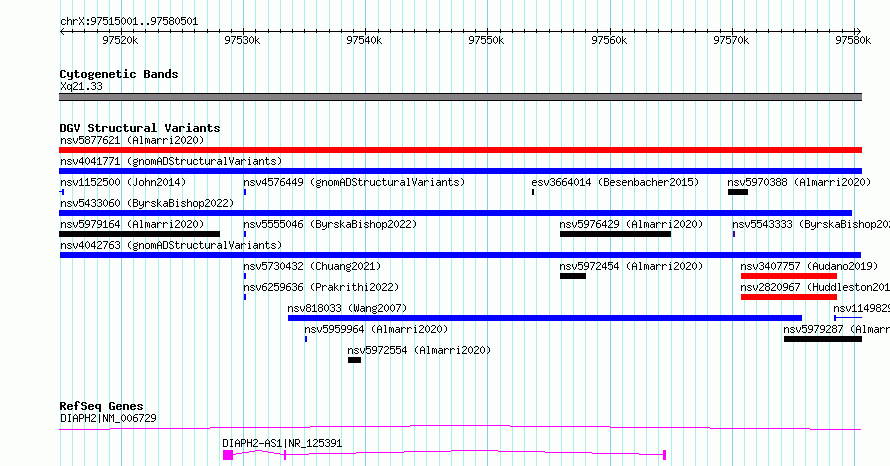Screen dimensions: 890x466
Task: Click the chrX:97515001..97580501 region label
Action: (x=129, y=22)
